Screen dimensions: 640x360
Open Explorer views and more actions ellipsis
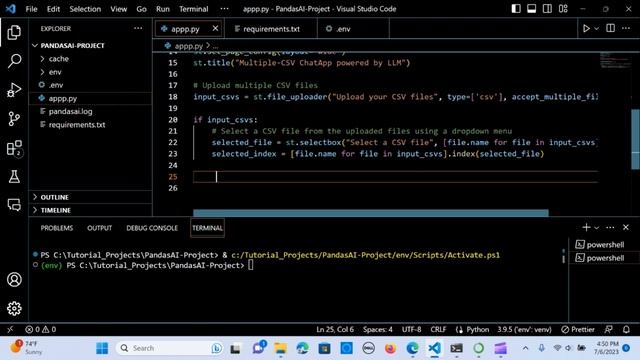point(138,28)
